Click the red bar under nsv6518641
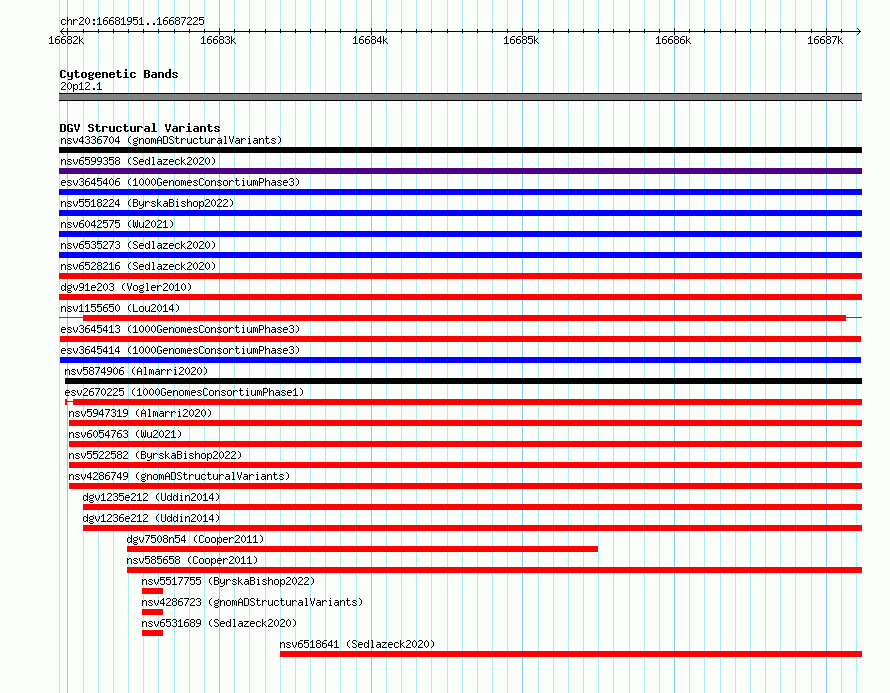 (571, 654)
